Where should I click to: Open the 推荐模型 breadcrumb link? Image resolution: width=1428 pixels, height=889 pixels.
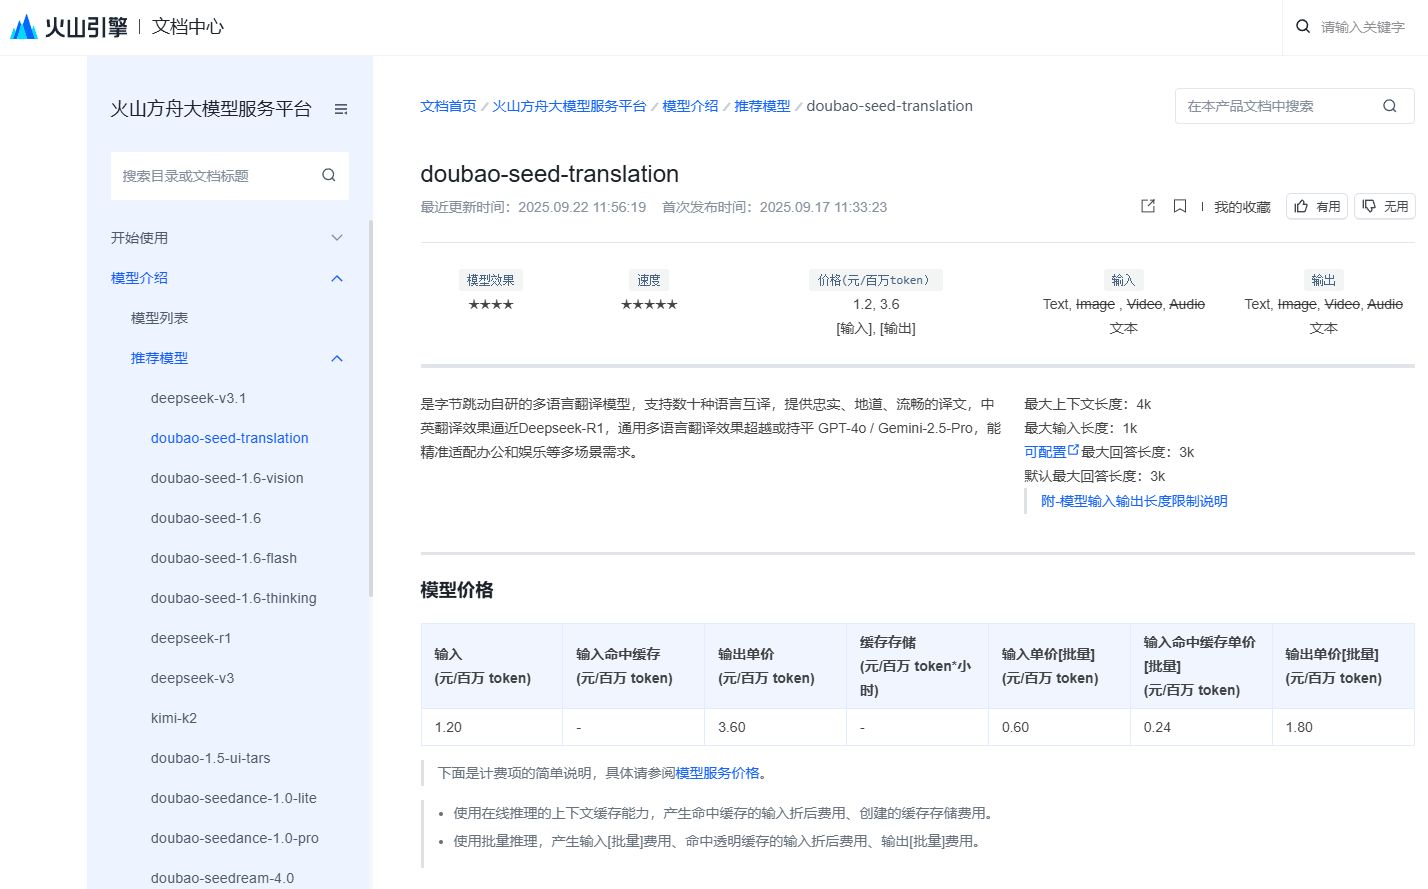(762, 106)
